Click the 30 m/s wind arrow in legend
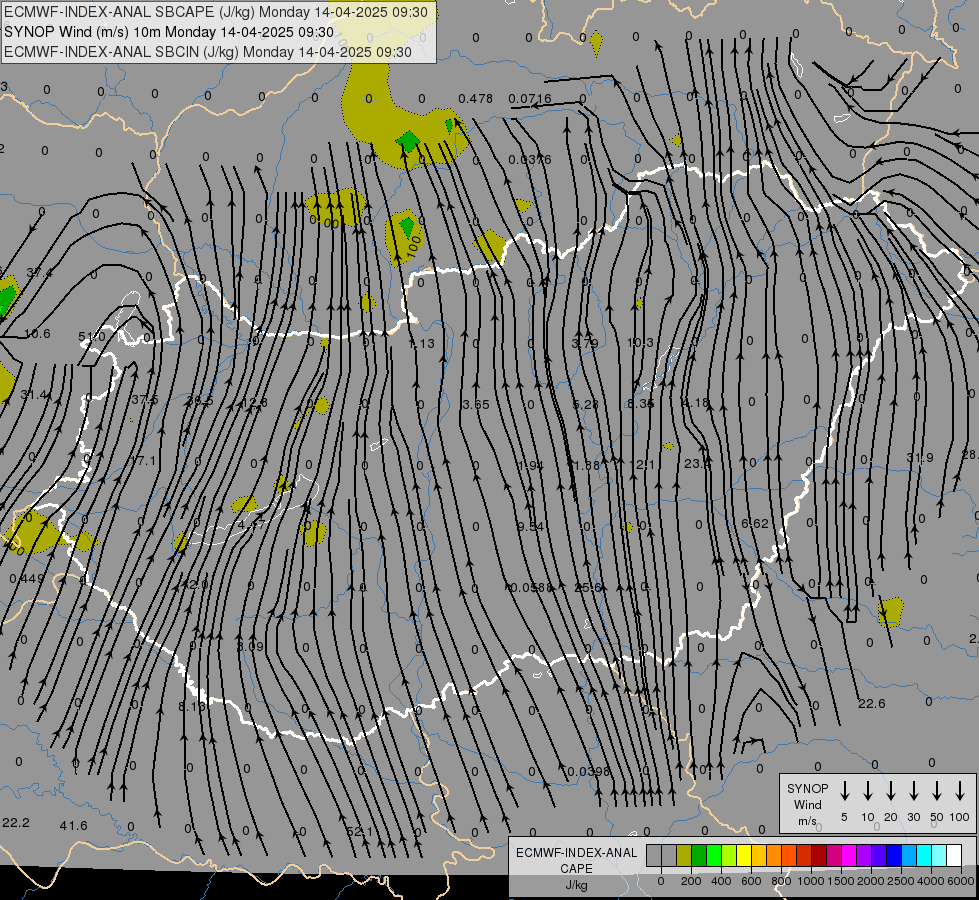The width and height of the screenshot is (979, 900). coord(913,791)
